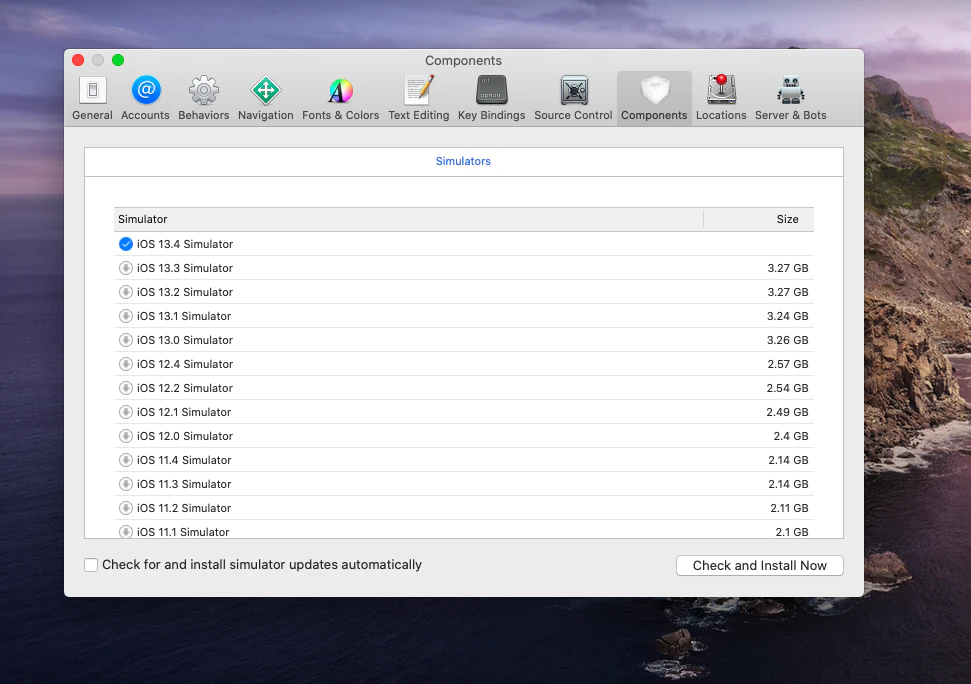971x684 pixels.
Task: Click the 2.49 GB size value
Action: click(788, 412)
